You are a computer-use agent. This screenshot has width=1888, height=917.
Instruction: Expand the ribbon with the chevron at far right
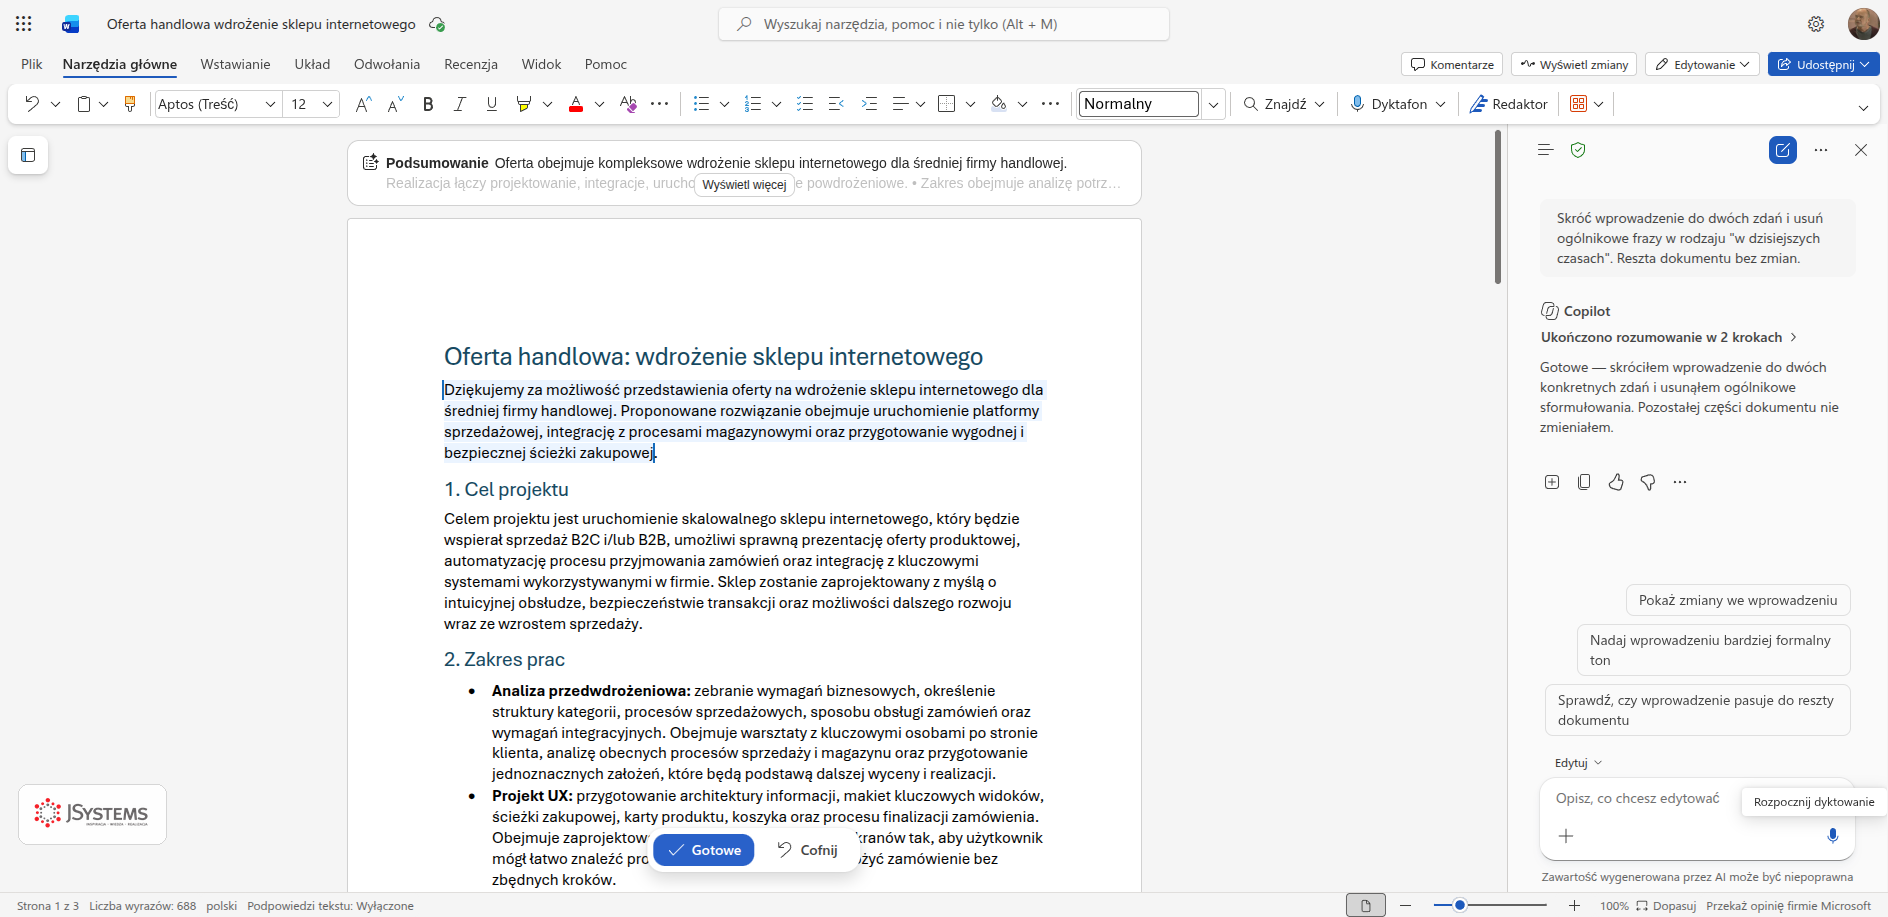(x=1863, y=108)
